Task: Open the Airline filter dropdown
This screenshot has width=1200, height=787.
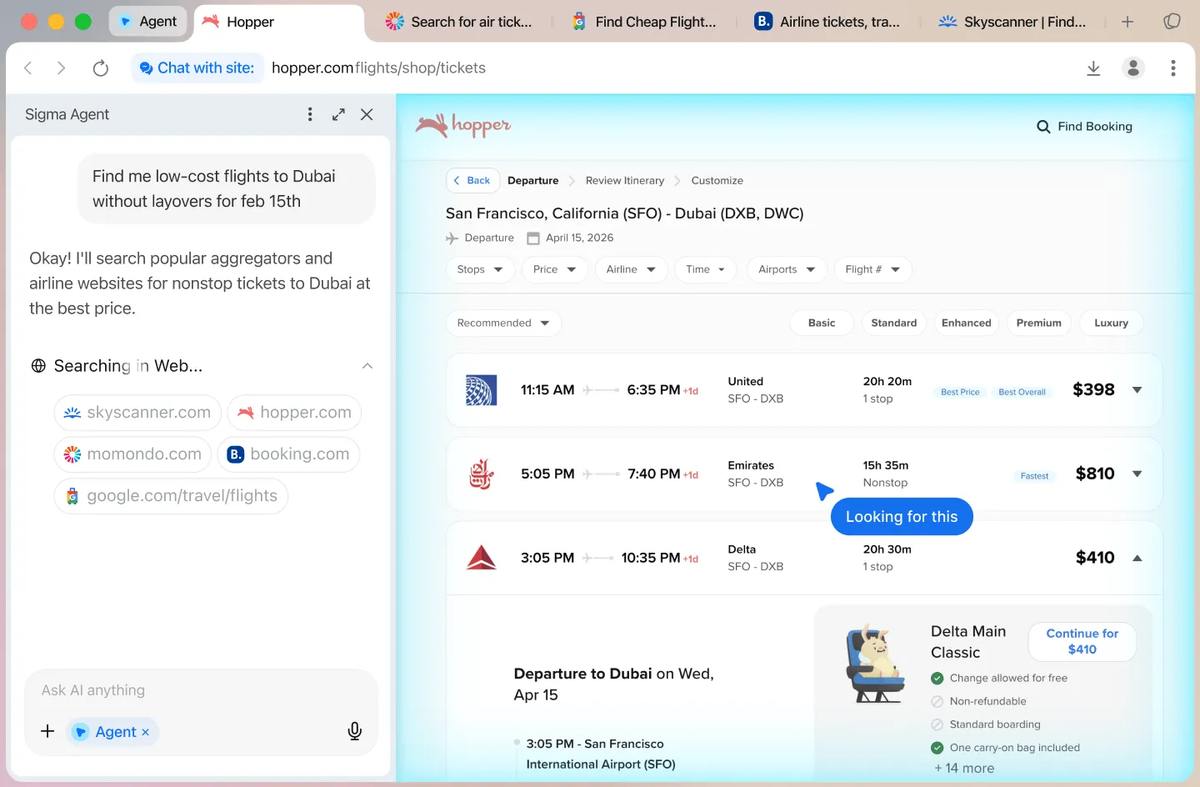Action: [x=631, y=269]
